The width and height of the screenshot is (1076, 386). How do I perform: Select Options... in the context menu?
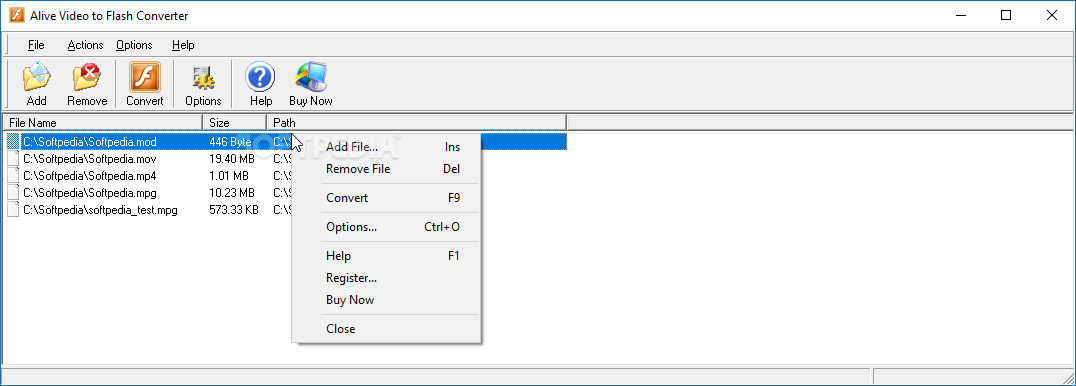(x=386, y=227)
